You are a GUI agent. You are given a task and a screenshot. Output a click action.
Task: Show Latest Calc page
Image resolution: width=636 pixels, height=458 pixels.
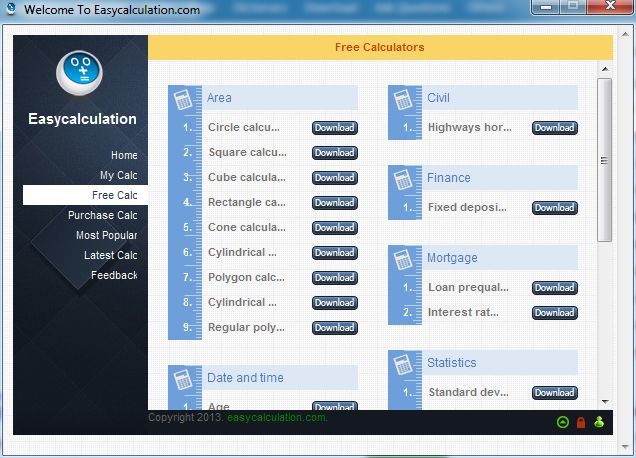point(111,255)
